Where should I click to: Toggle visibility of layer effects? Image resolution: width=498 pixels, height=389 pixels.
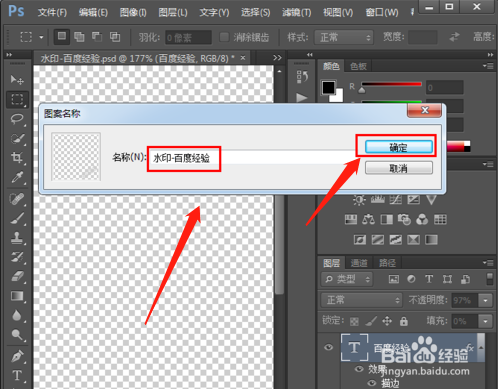[x=359, y=369]
